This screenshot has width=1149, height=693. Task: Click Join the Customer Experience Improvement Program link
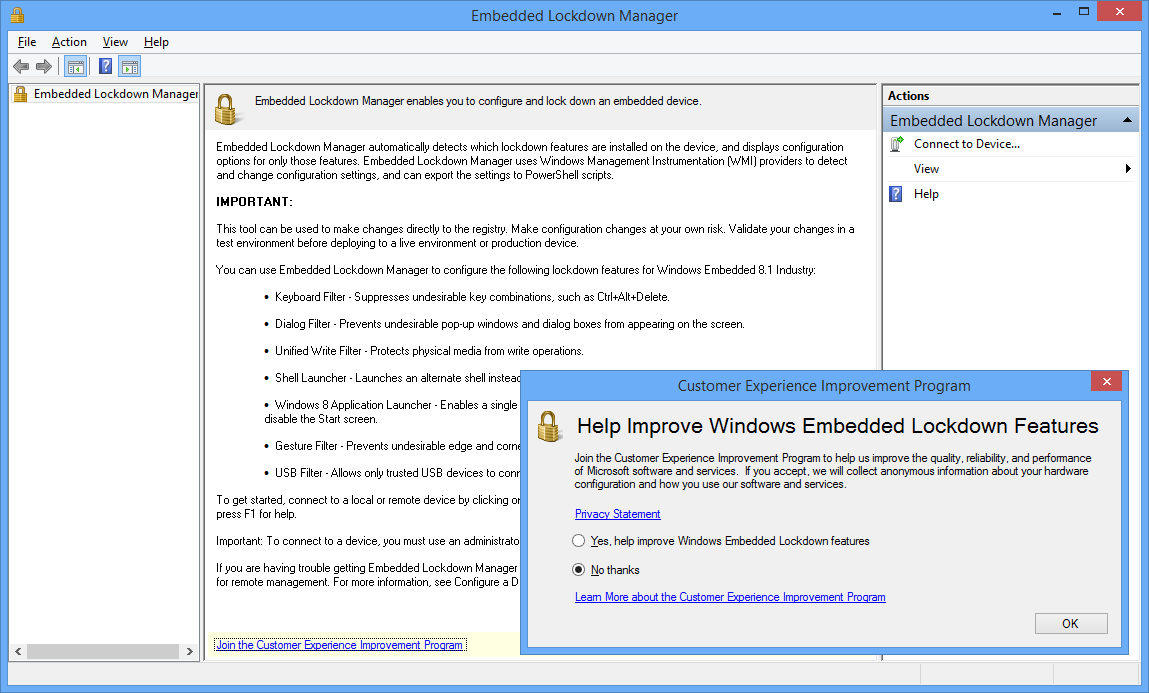click(x=339, y=645)
